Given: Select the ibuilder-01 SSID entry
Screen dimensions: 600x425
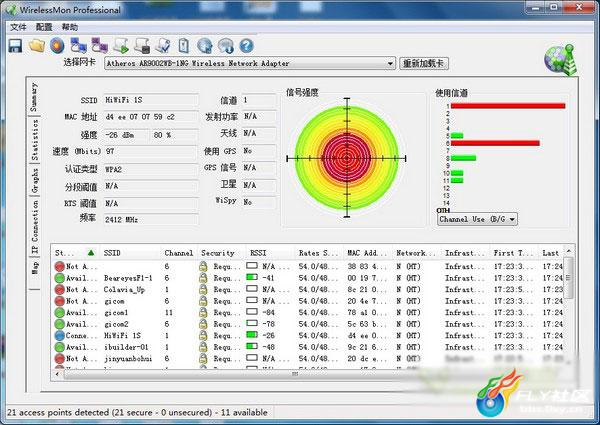Looking at the screenshot, I should pos(126,347).
